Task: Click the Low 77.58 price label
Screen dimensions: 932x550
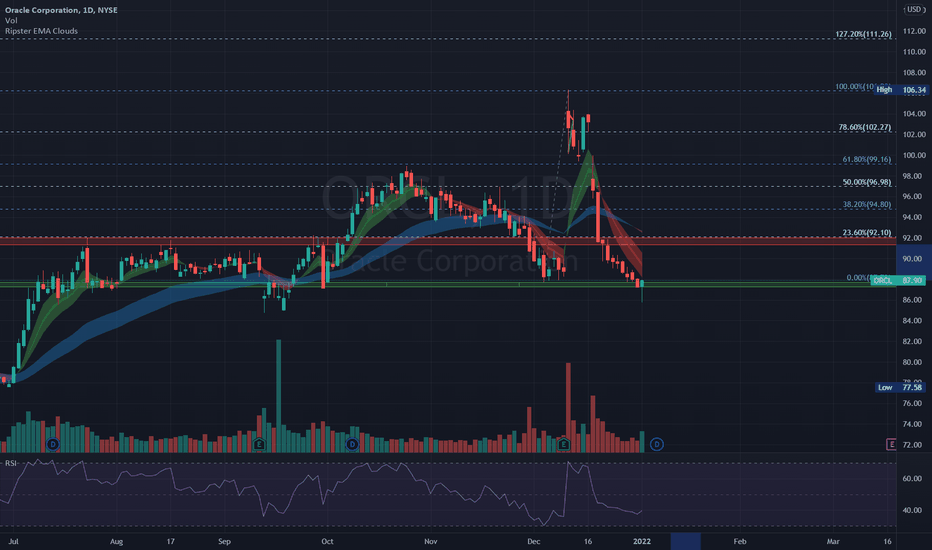Action: tap(901, 387)
